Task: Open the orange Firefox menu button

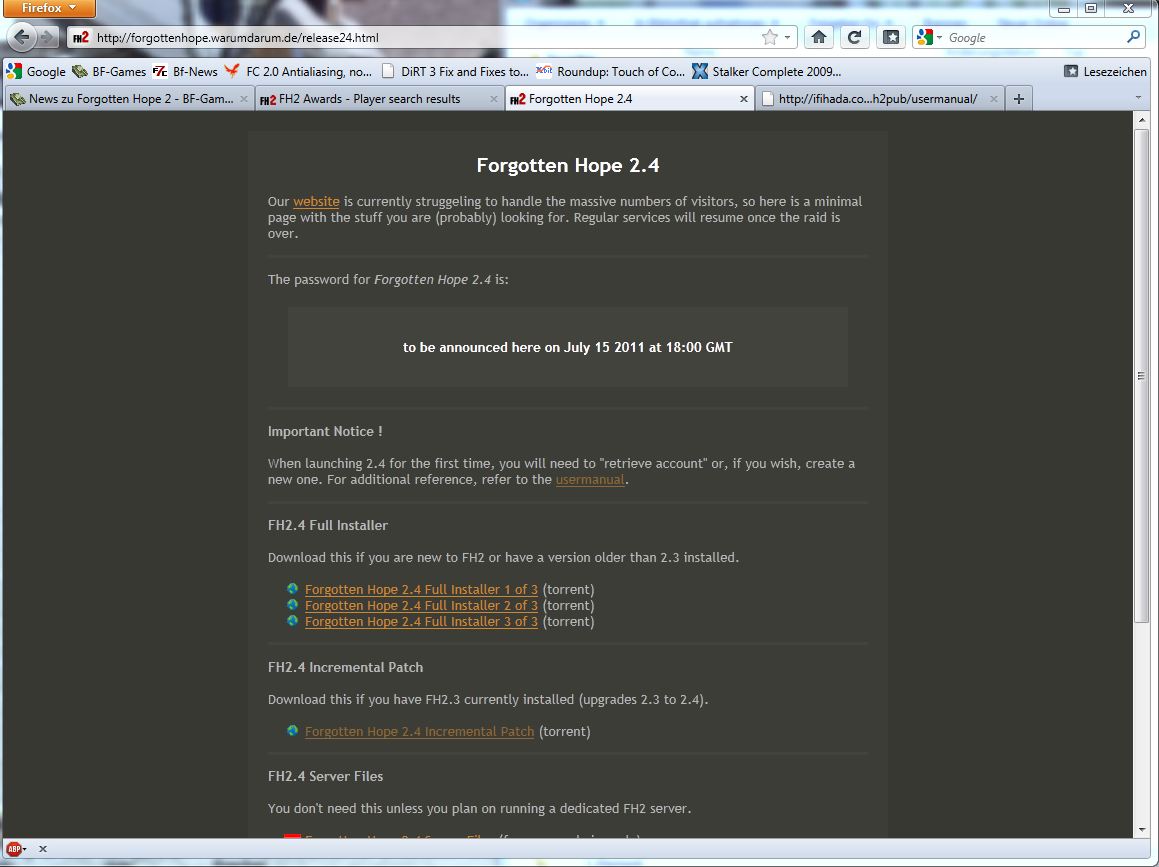Action: tap(49, 8)
